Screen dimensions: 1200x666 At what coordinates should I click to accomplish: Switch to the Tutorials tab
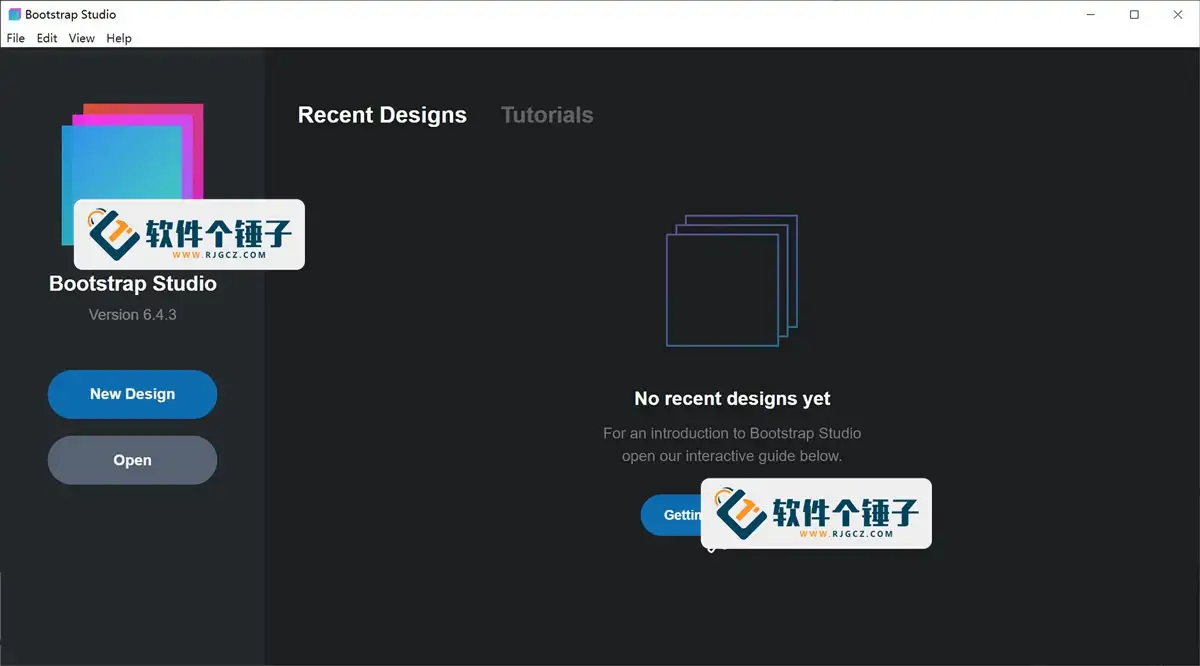(547, 115)
